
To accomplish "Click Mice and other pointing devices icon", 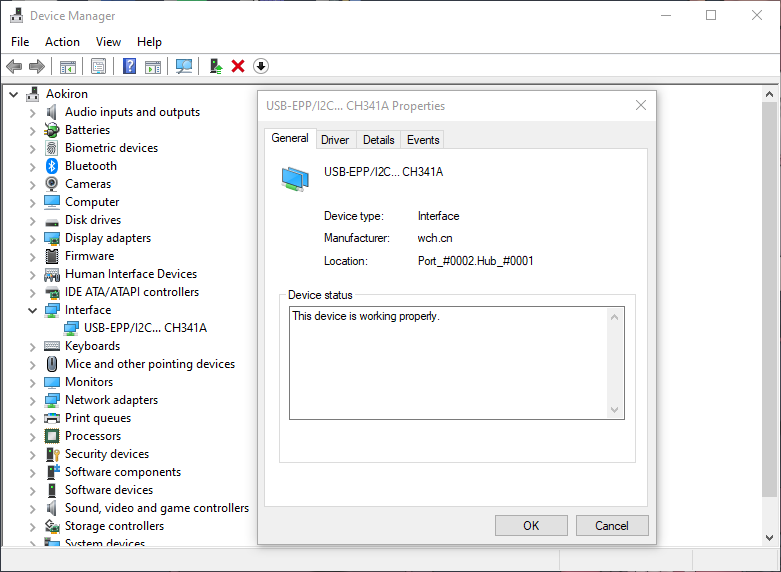I will [x=52, y=364].
